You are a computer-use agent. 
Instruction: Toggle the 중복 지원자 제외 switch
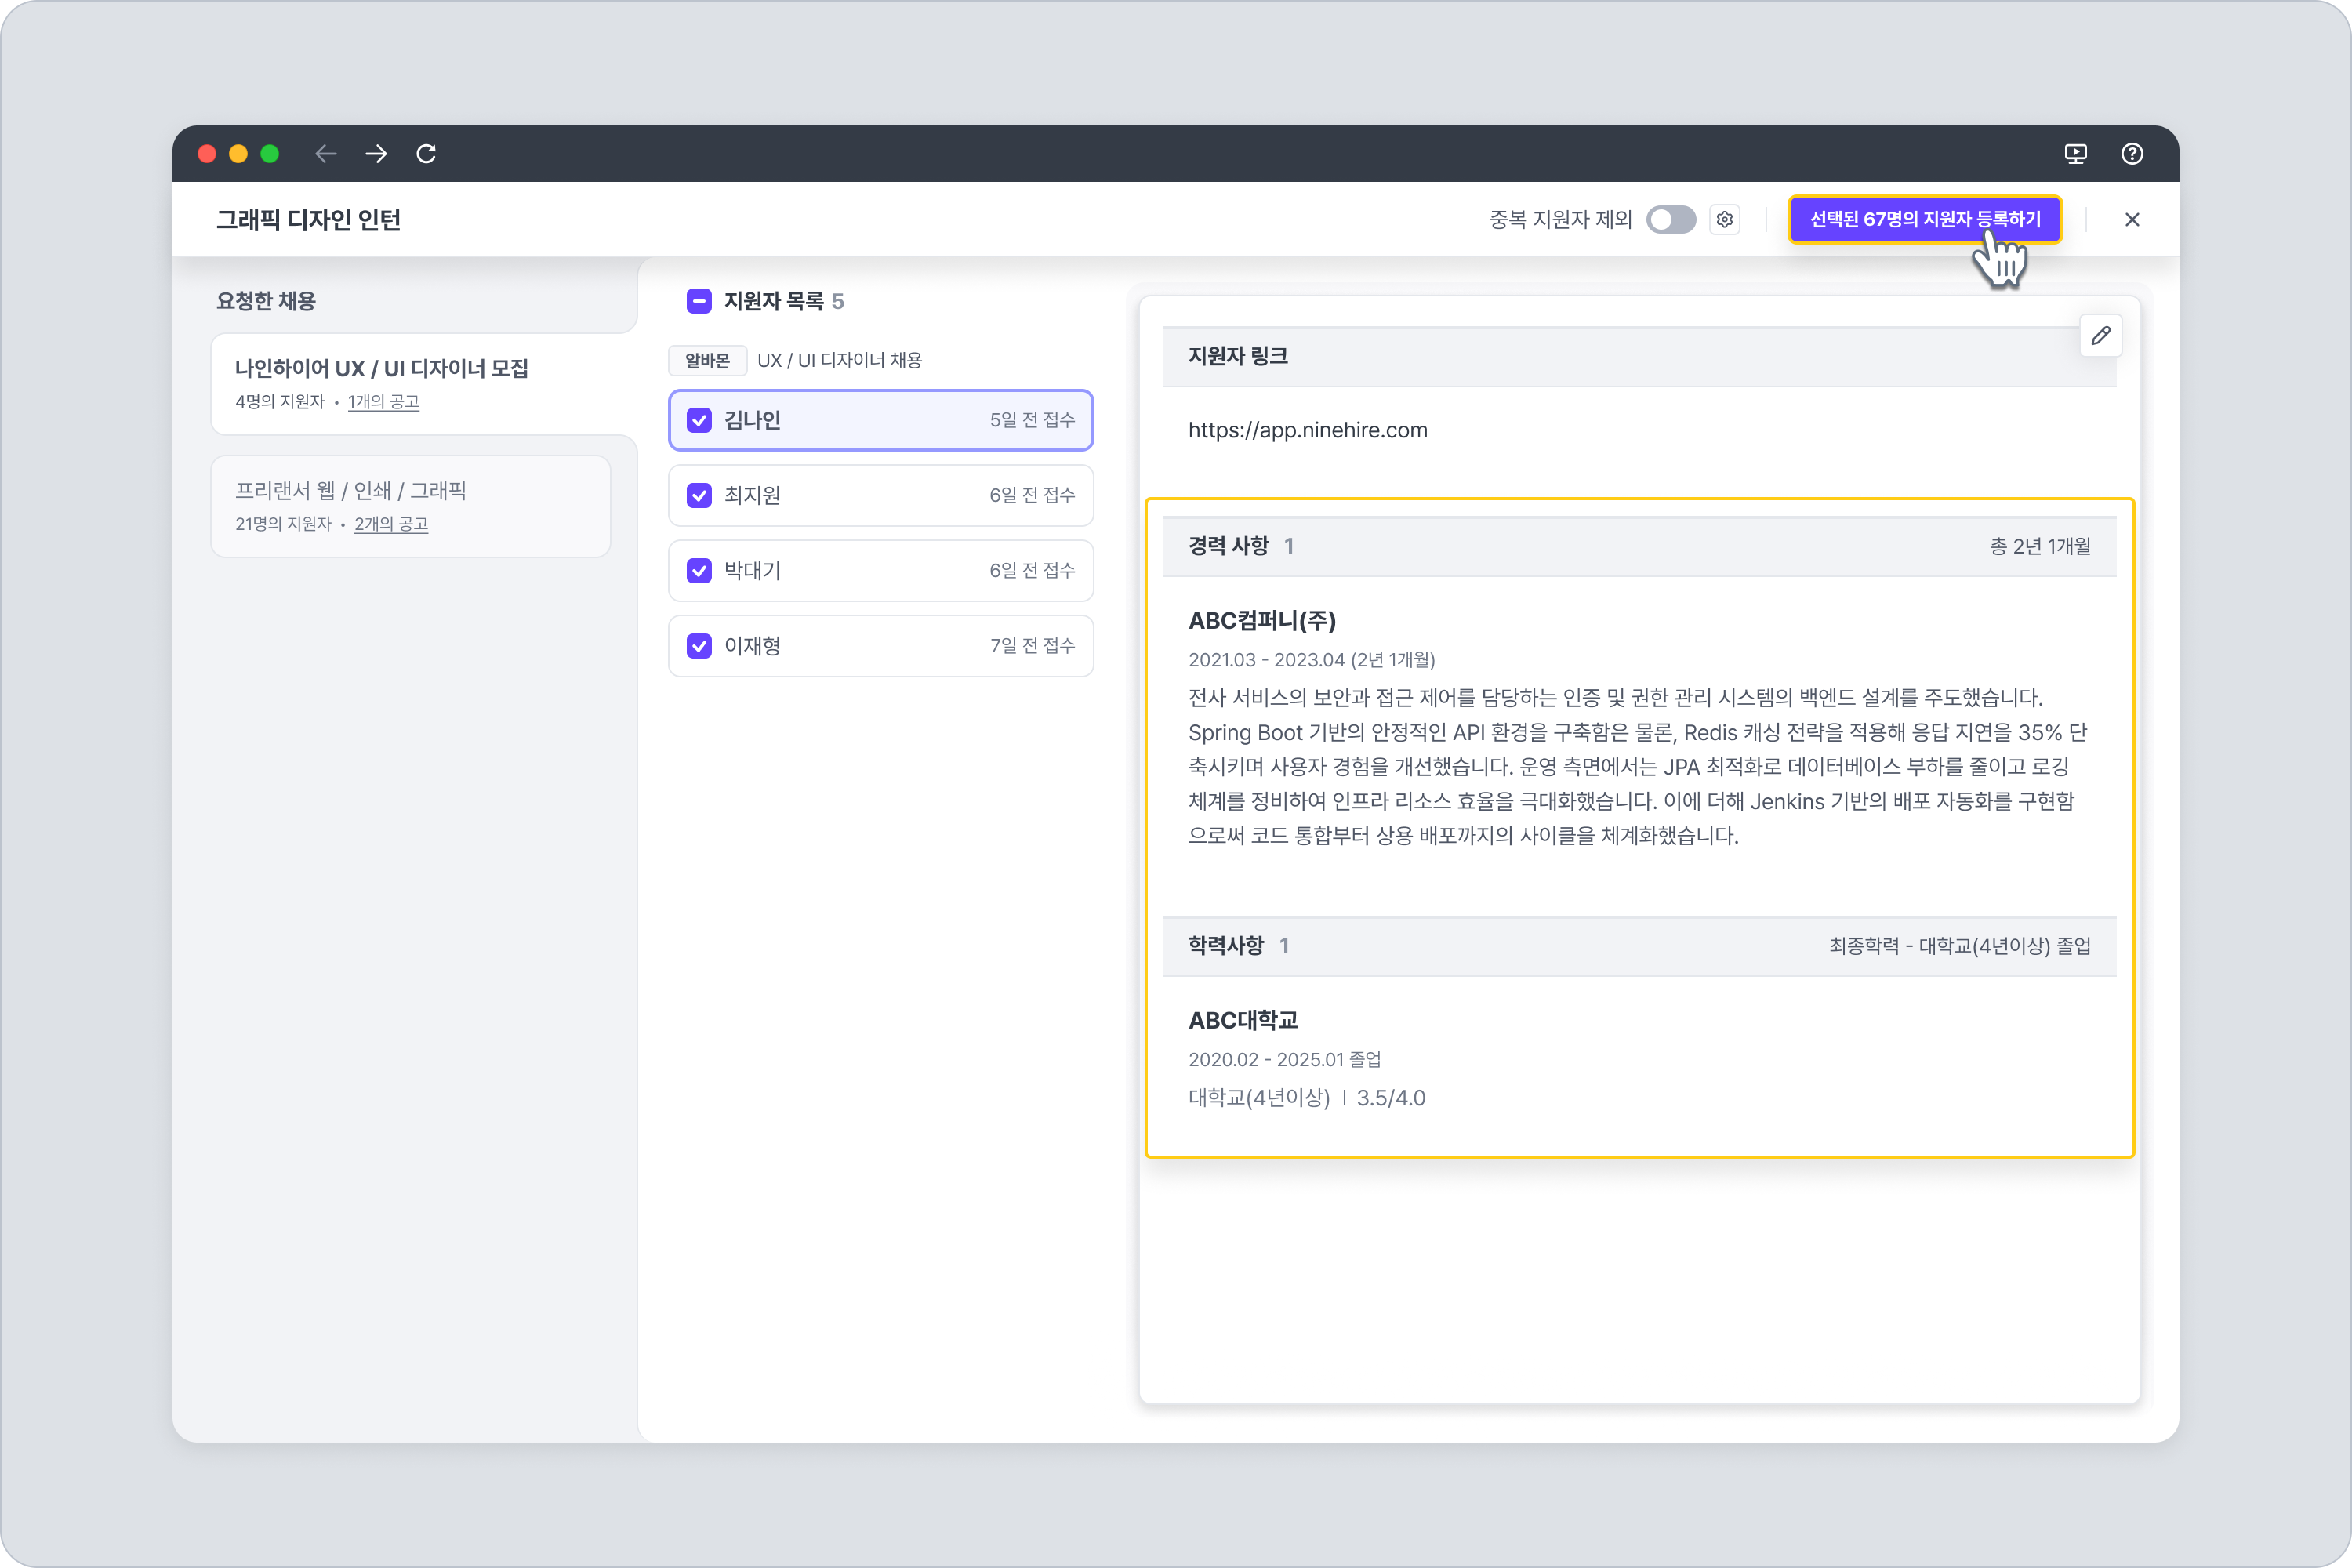pos(1670,219)
